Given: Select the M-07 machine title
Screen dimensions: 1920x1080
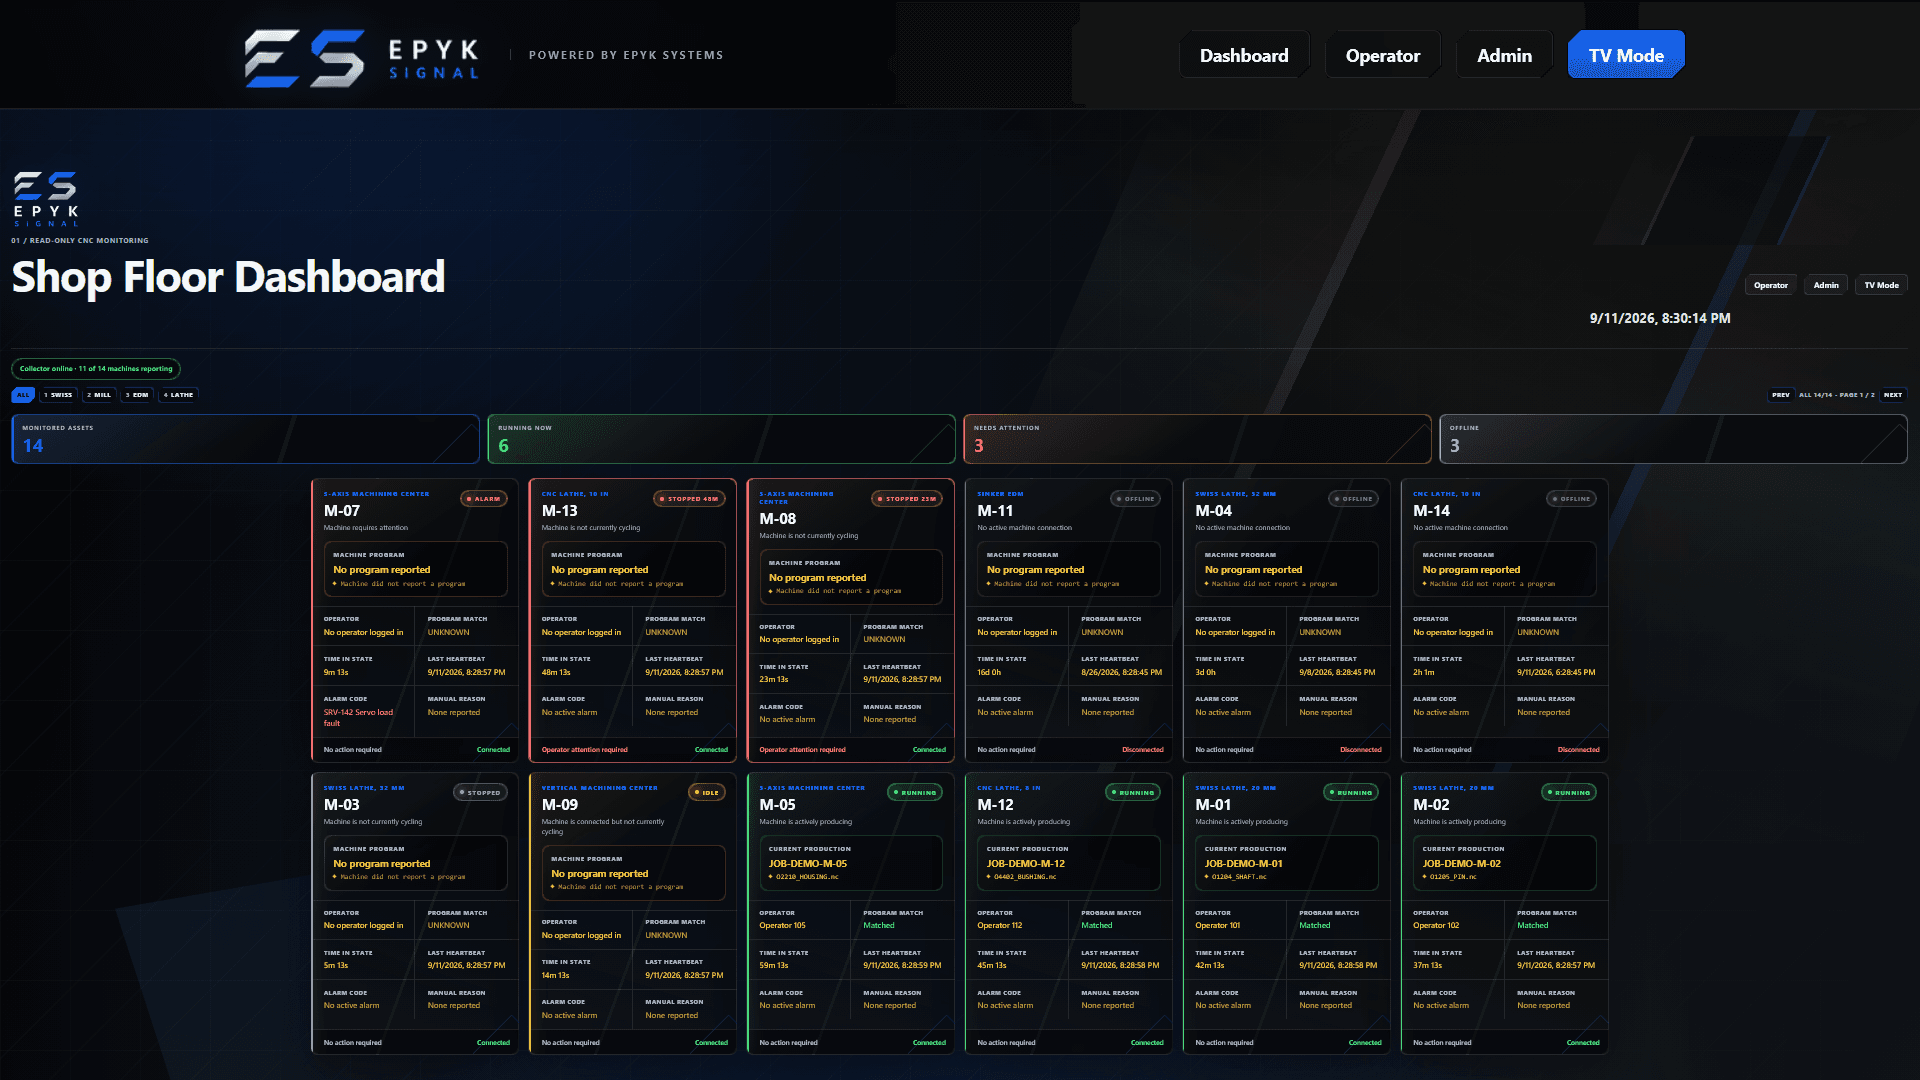Looking at the screenshot, I should pyautogui.click(x=342, y=511).
